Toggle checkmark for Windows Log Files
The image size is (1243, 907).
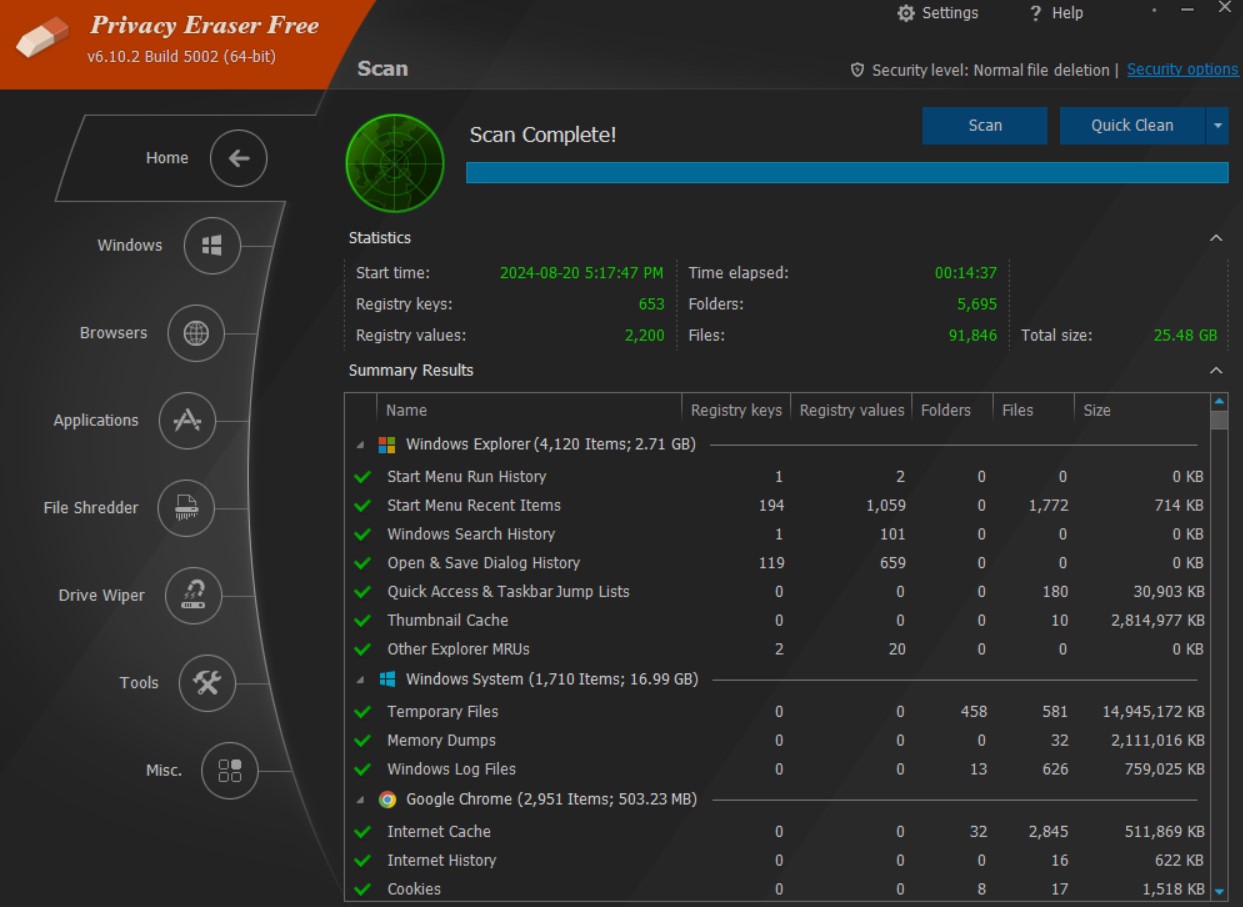(363, 770)
